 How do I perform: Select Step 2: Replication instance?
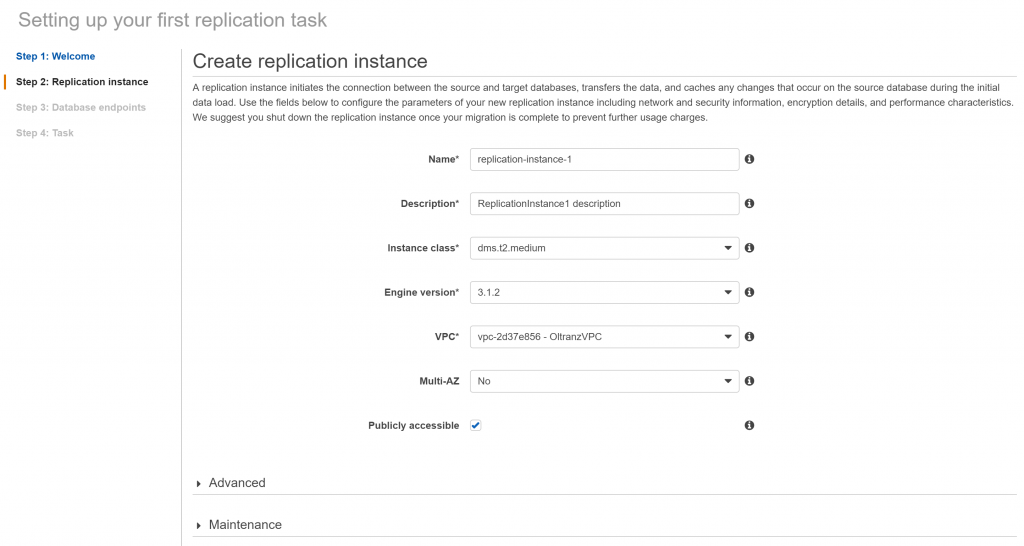(82, 82)
